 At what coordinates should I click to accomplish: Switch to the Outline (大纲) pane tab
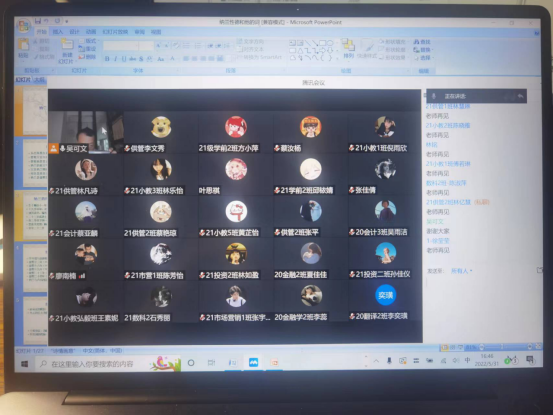coord(40,80)
